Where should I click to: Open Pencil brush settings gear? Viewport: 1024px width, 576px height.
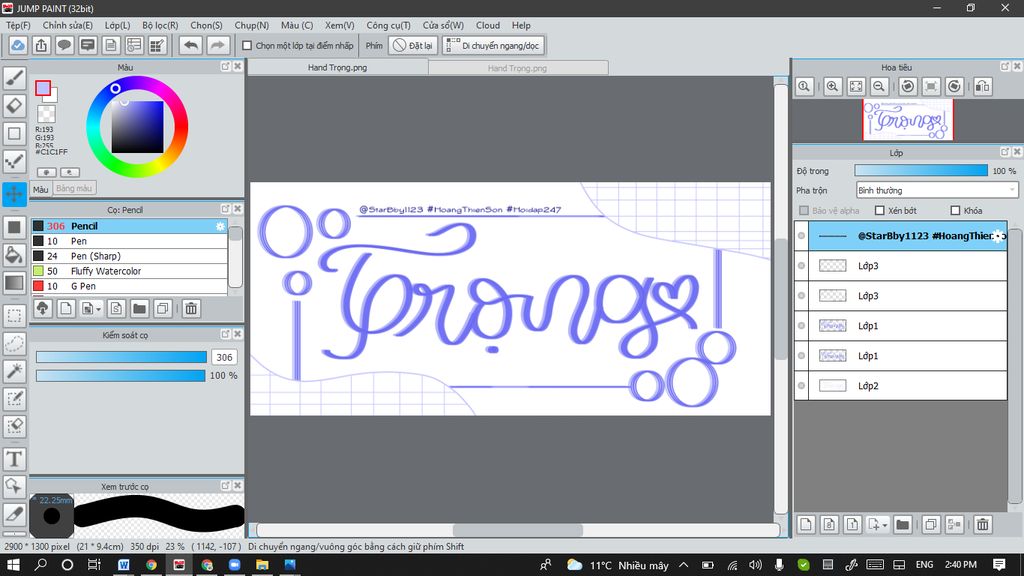(220, 226)
